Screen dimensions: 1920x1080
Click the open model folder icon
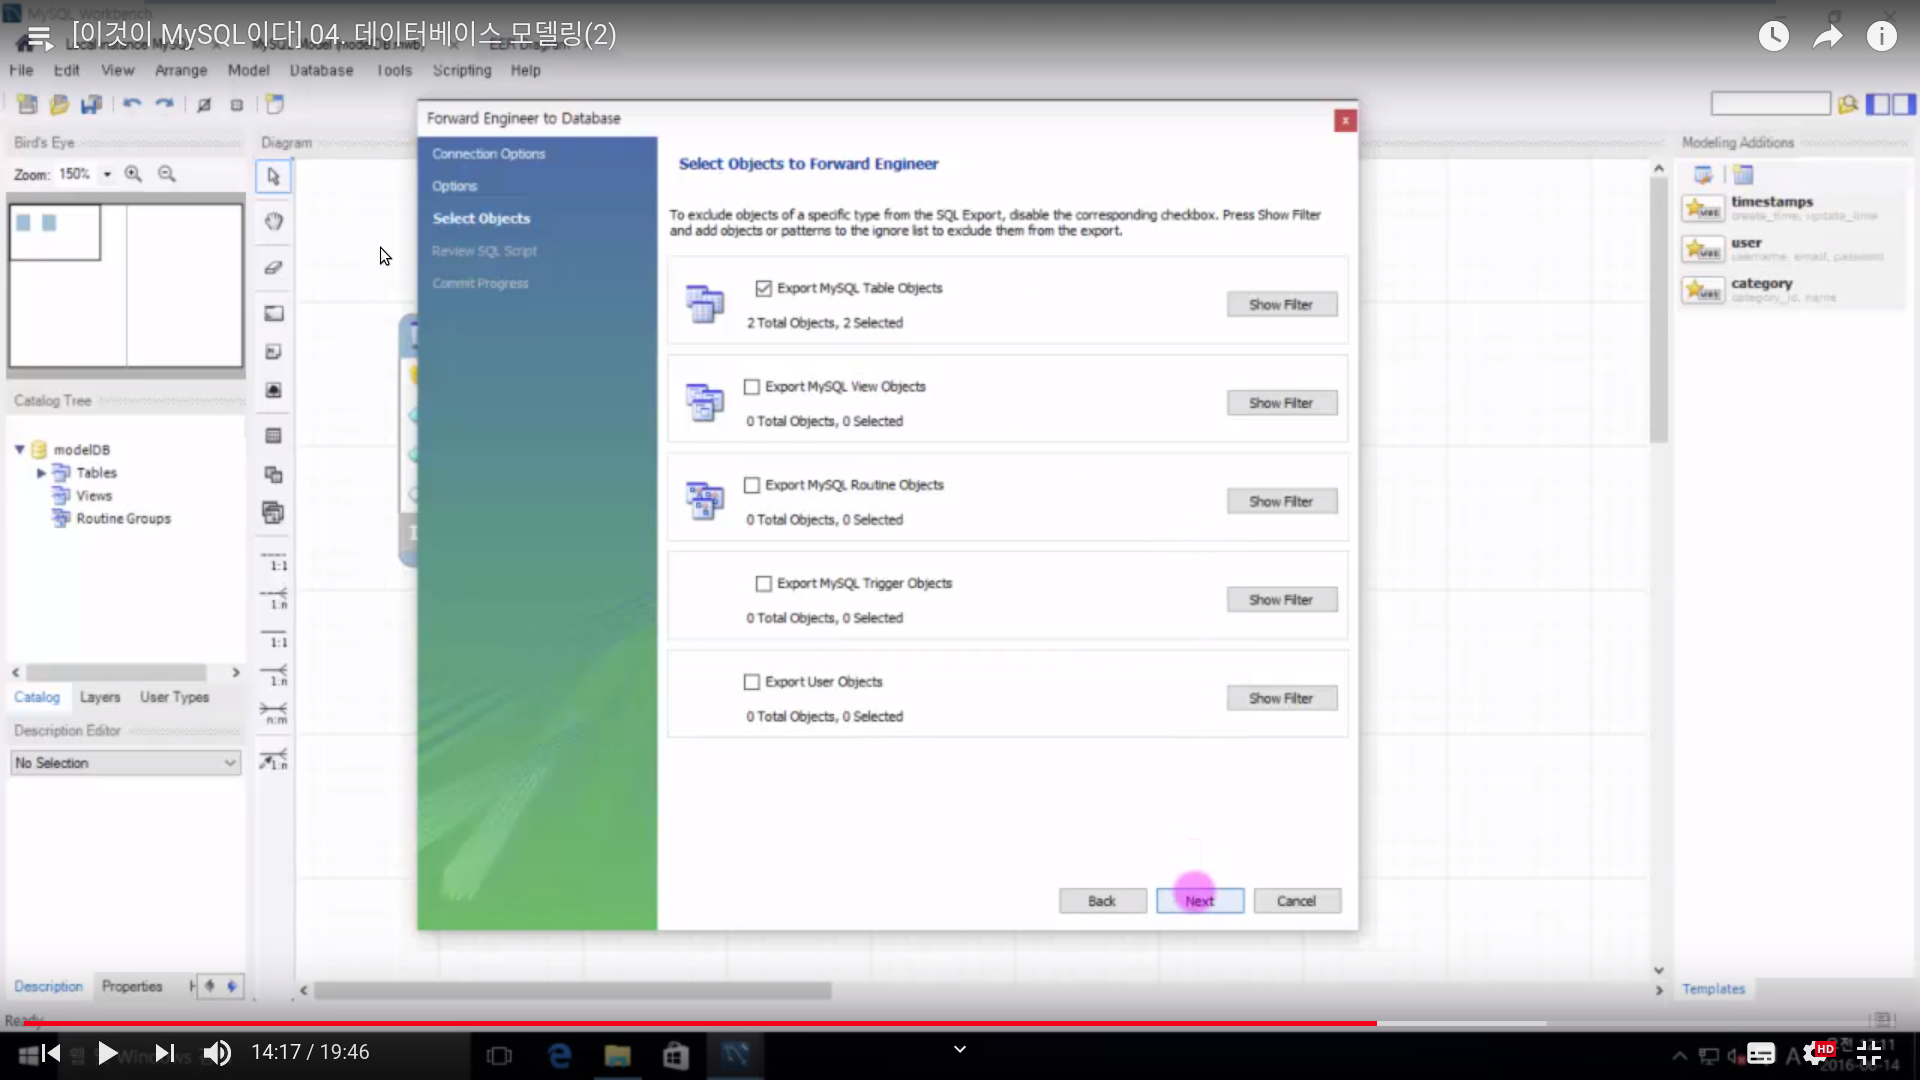(x=59, y=104)
